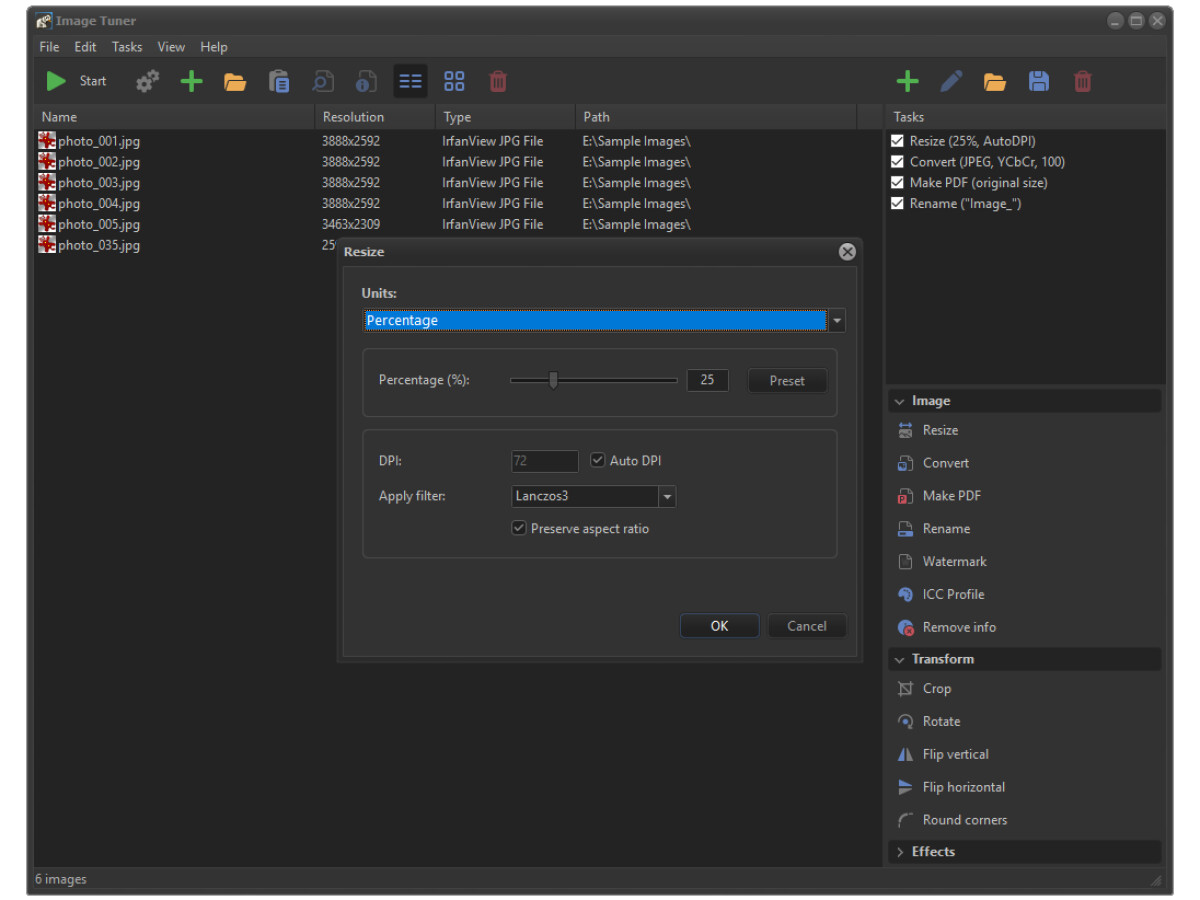1200x900 pixels.
Task: Add a task with the right green plus icon
Action: click(907, 81)
